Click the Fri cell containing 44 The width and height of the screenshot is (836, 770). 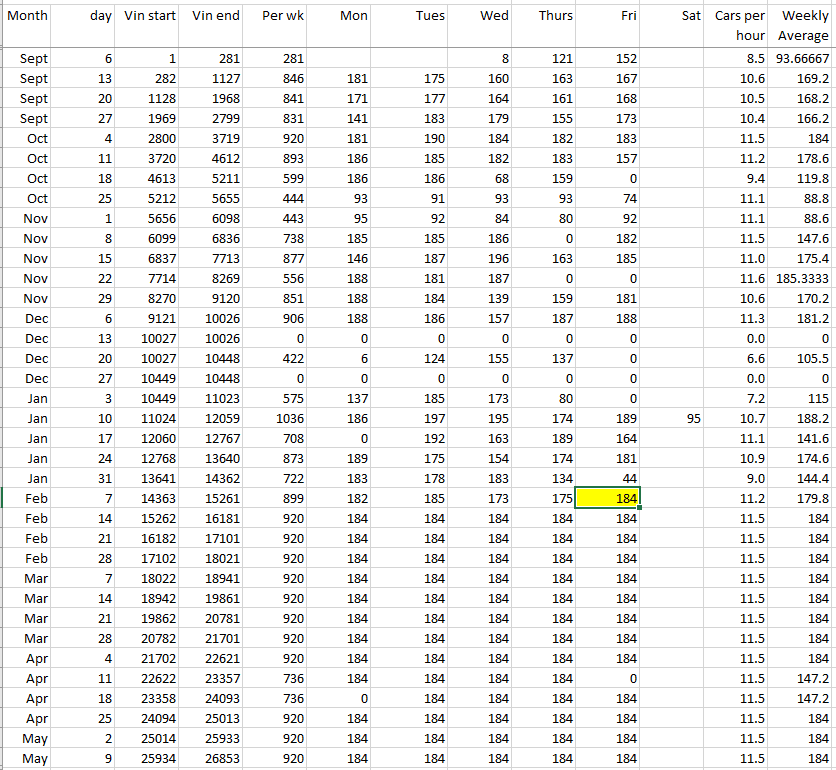click(608, 478)
